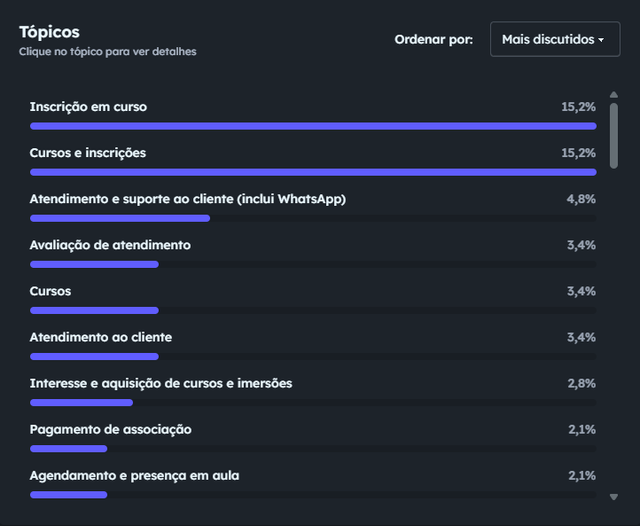Screen dimensions: 640x526
Task: Open the Inscrição em curso topic
Action: point(313,115)
